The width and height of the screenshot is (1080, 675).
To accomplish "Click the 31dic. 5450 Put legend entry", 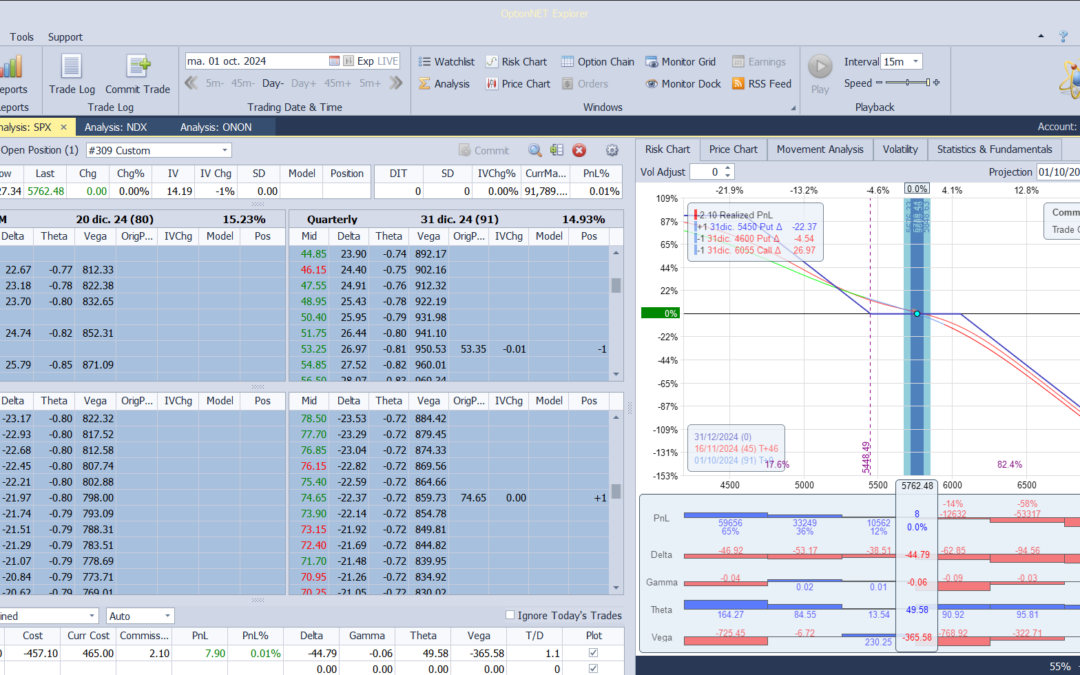I will coord(756,227).
